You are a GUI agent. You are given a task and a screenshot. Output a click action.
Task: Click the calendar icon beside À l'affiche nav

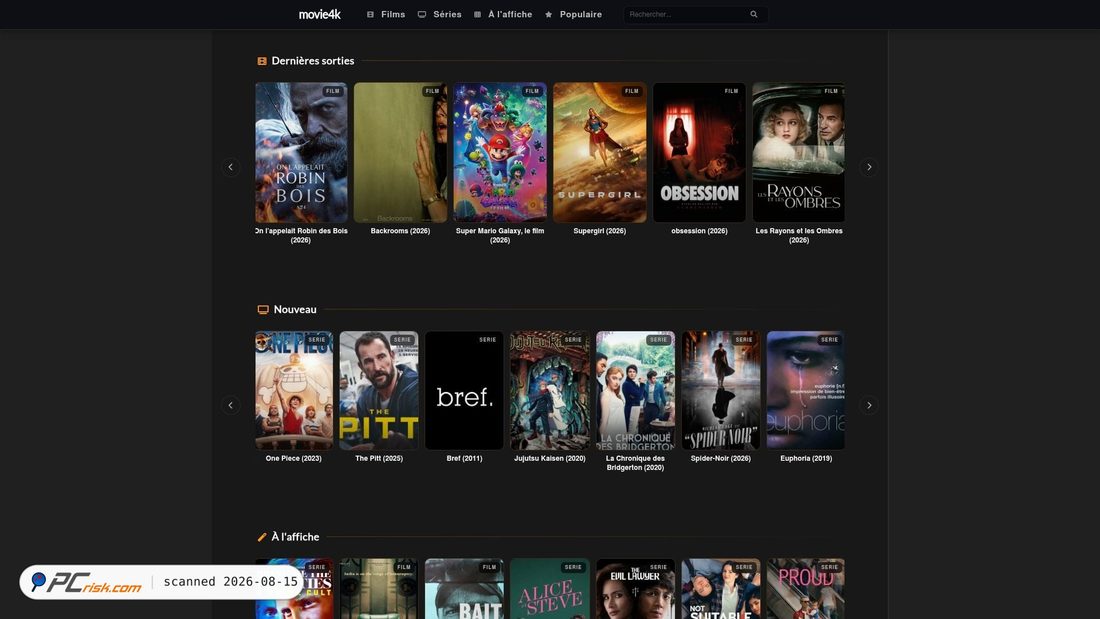[478, 14]
